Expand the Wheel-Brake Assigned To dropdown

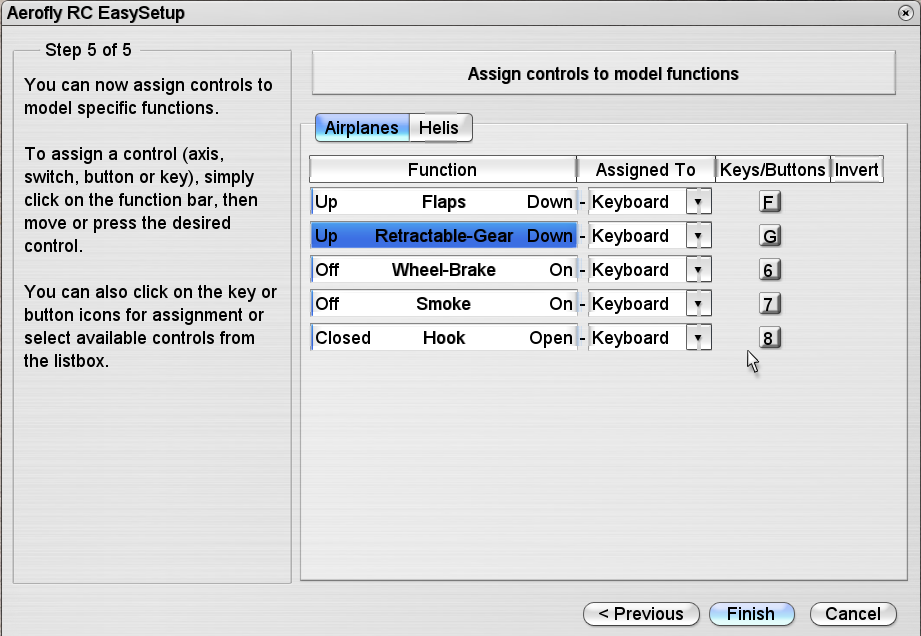tap(699, 270)
